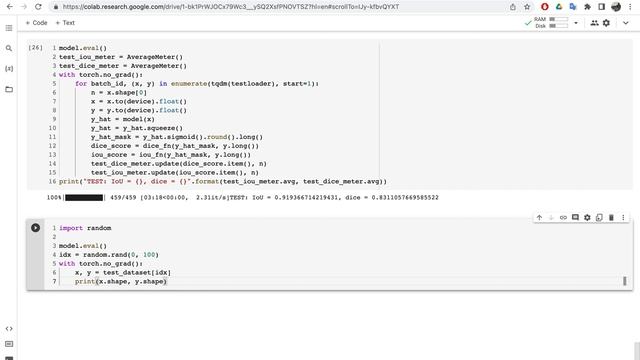
Task: Click the tqdm progress bar output
Action: (x=84, y=198)
